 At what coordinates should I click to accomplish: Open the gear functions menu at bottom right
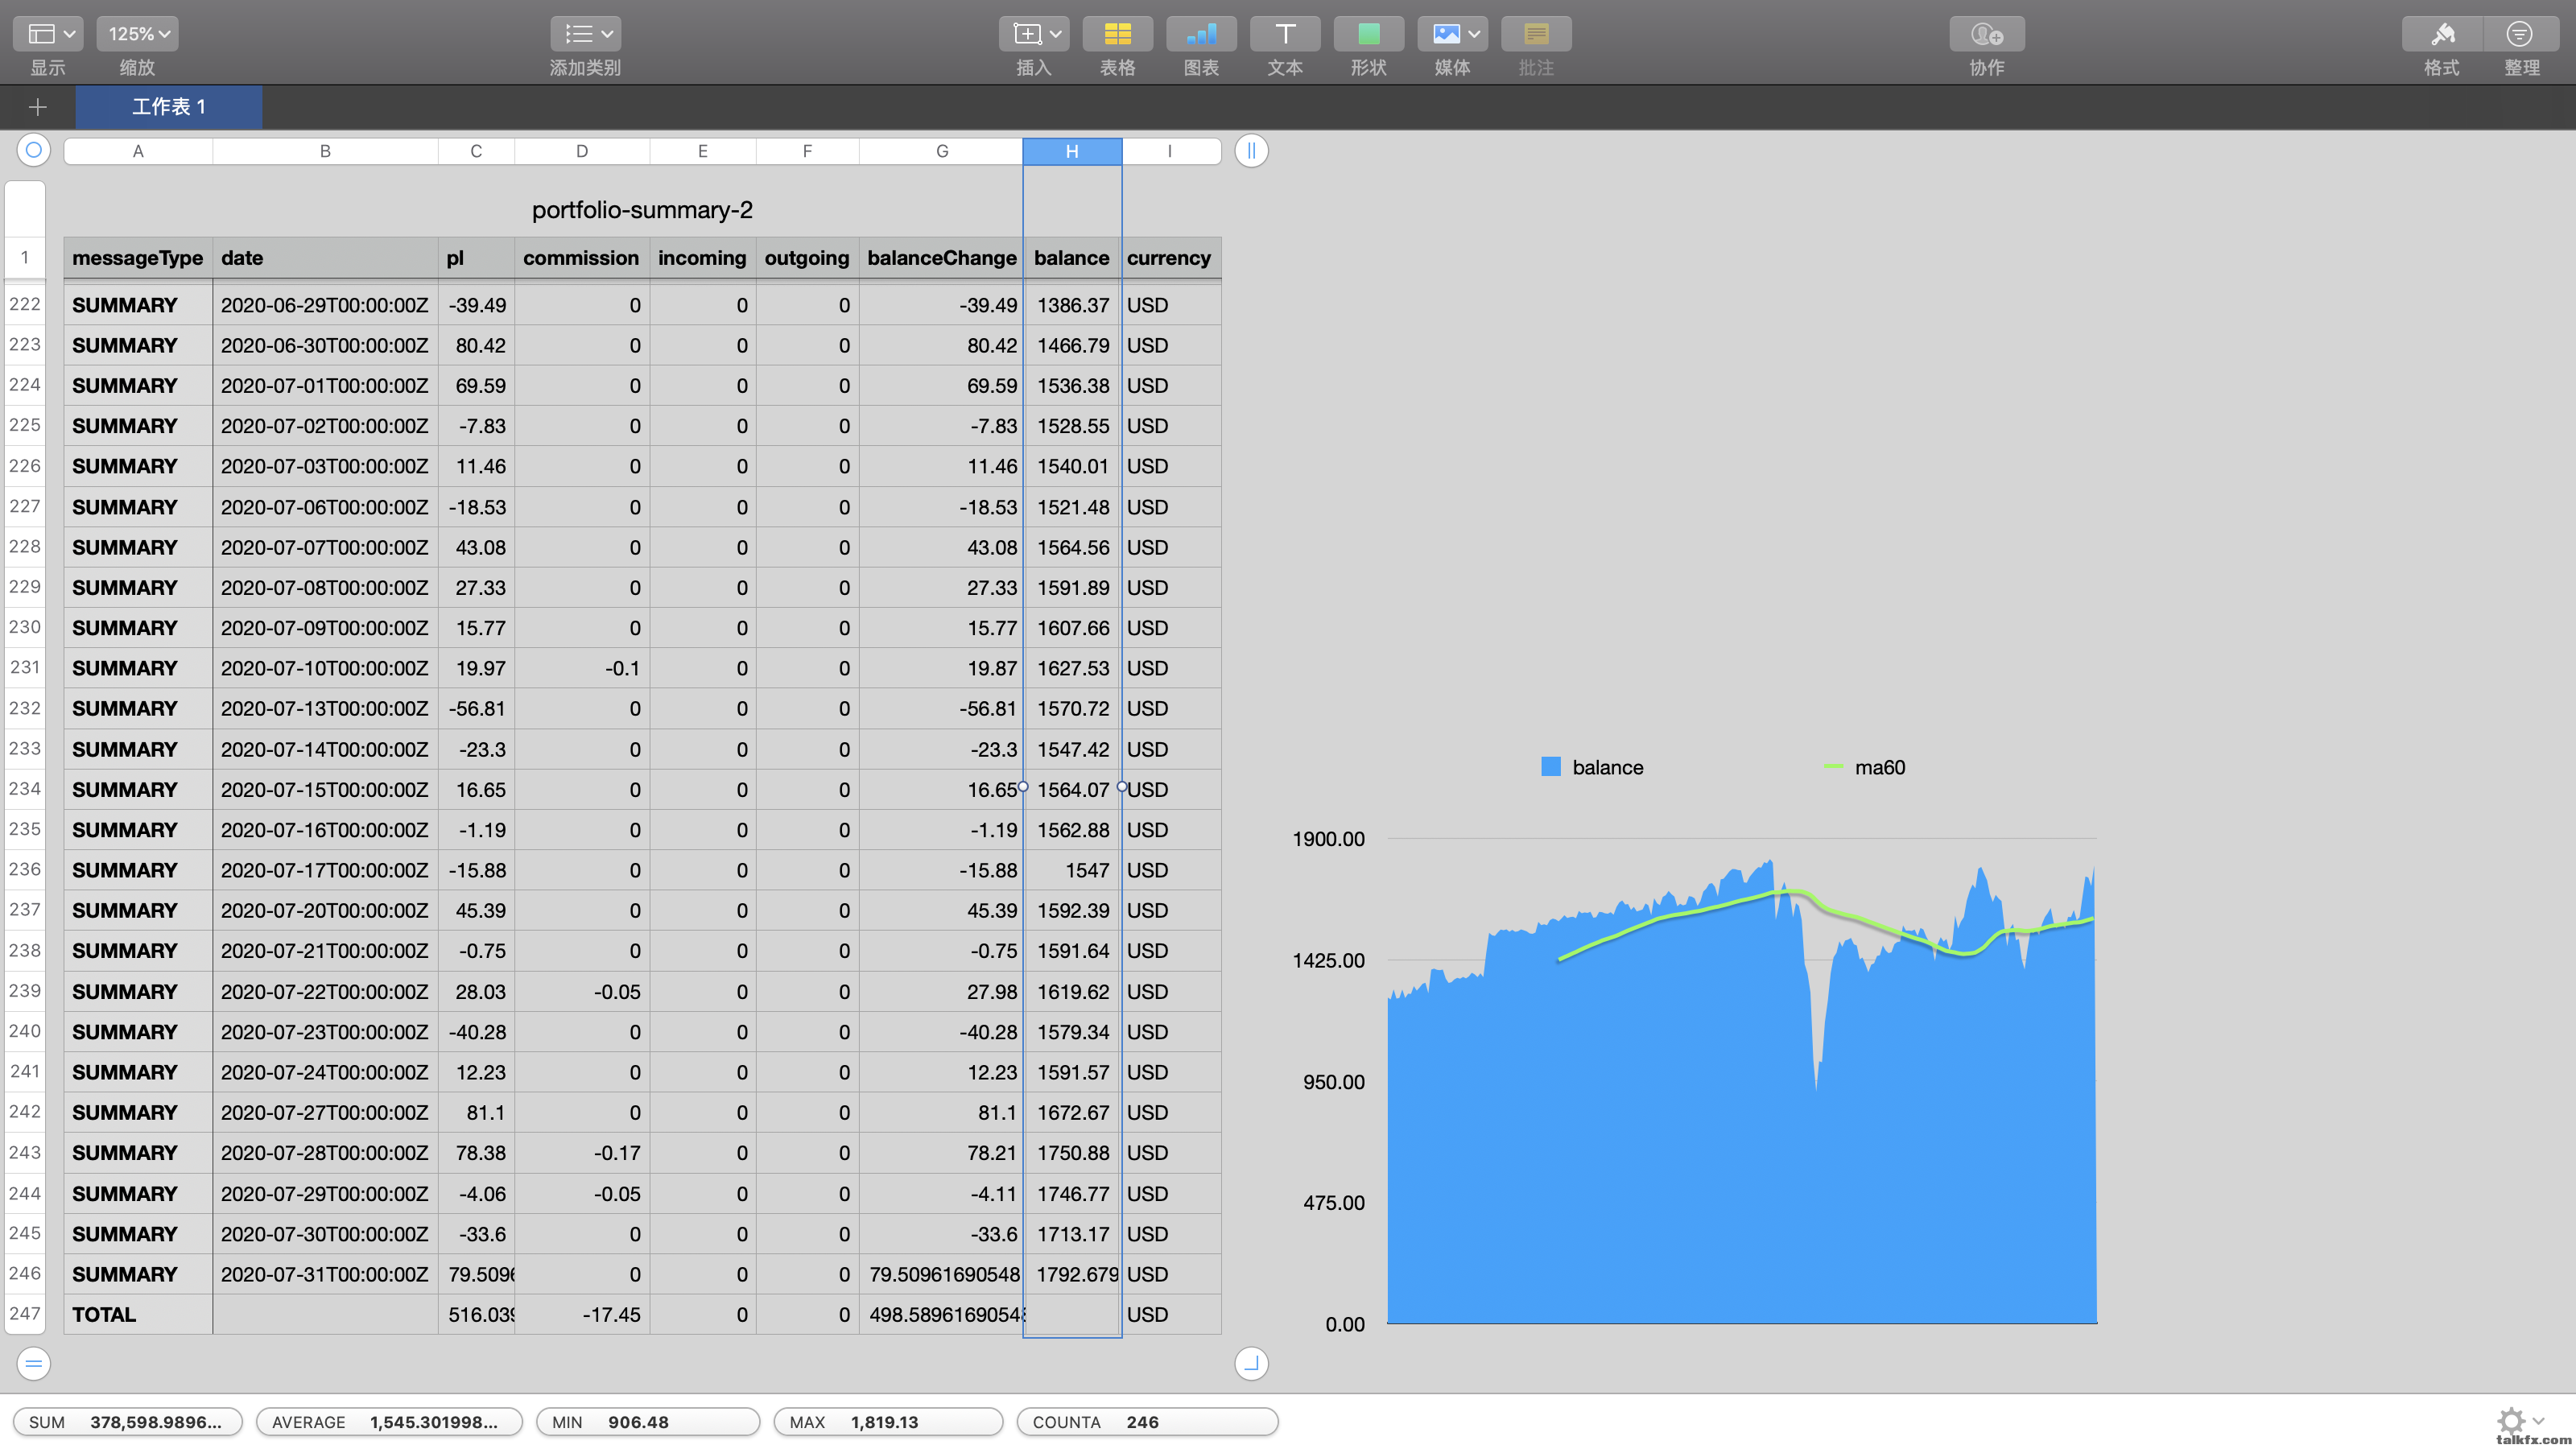[x=2519, y=1420]
